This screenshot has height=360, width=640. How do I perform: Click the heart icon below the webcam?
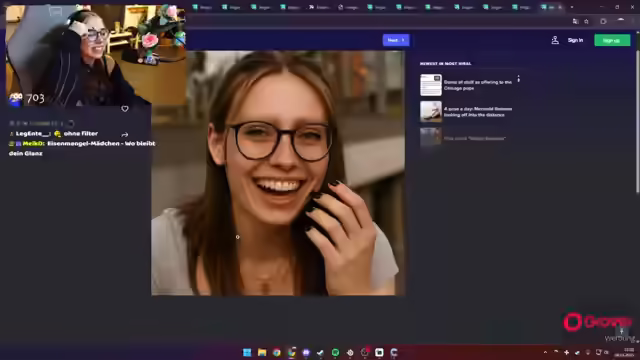point(125,109)
